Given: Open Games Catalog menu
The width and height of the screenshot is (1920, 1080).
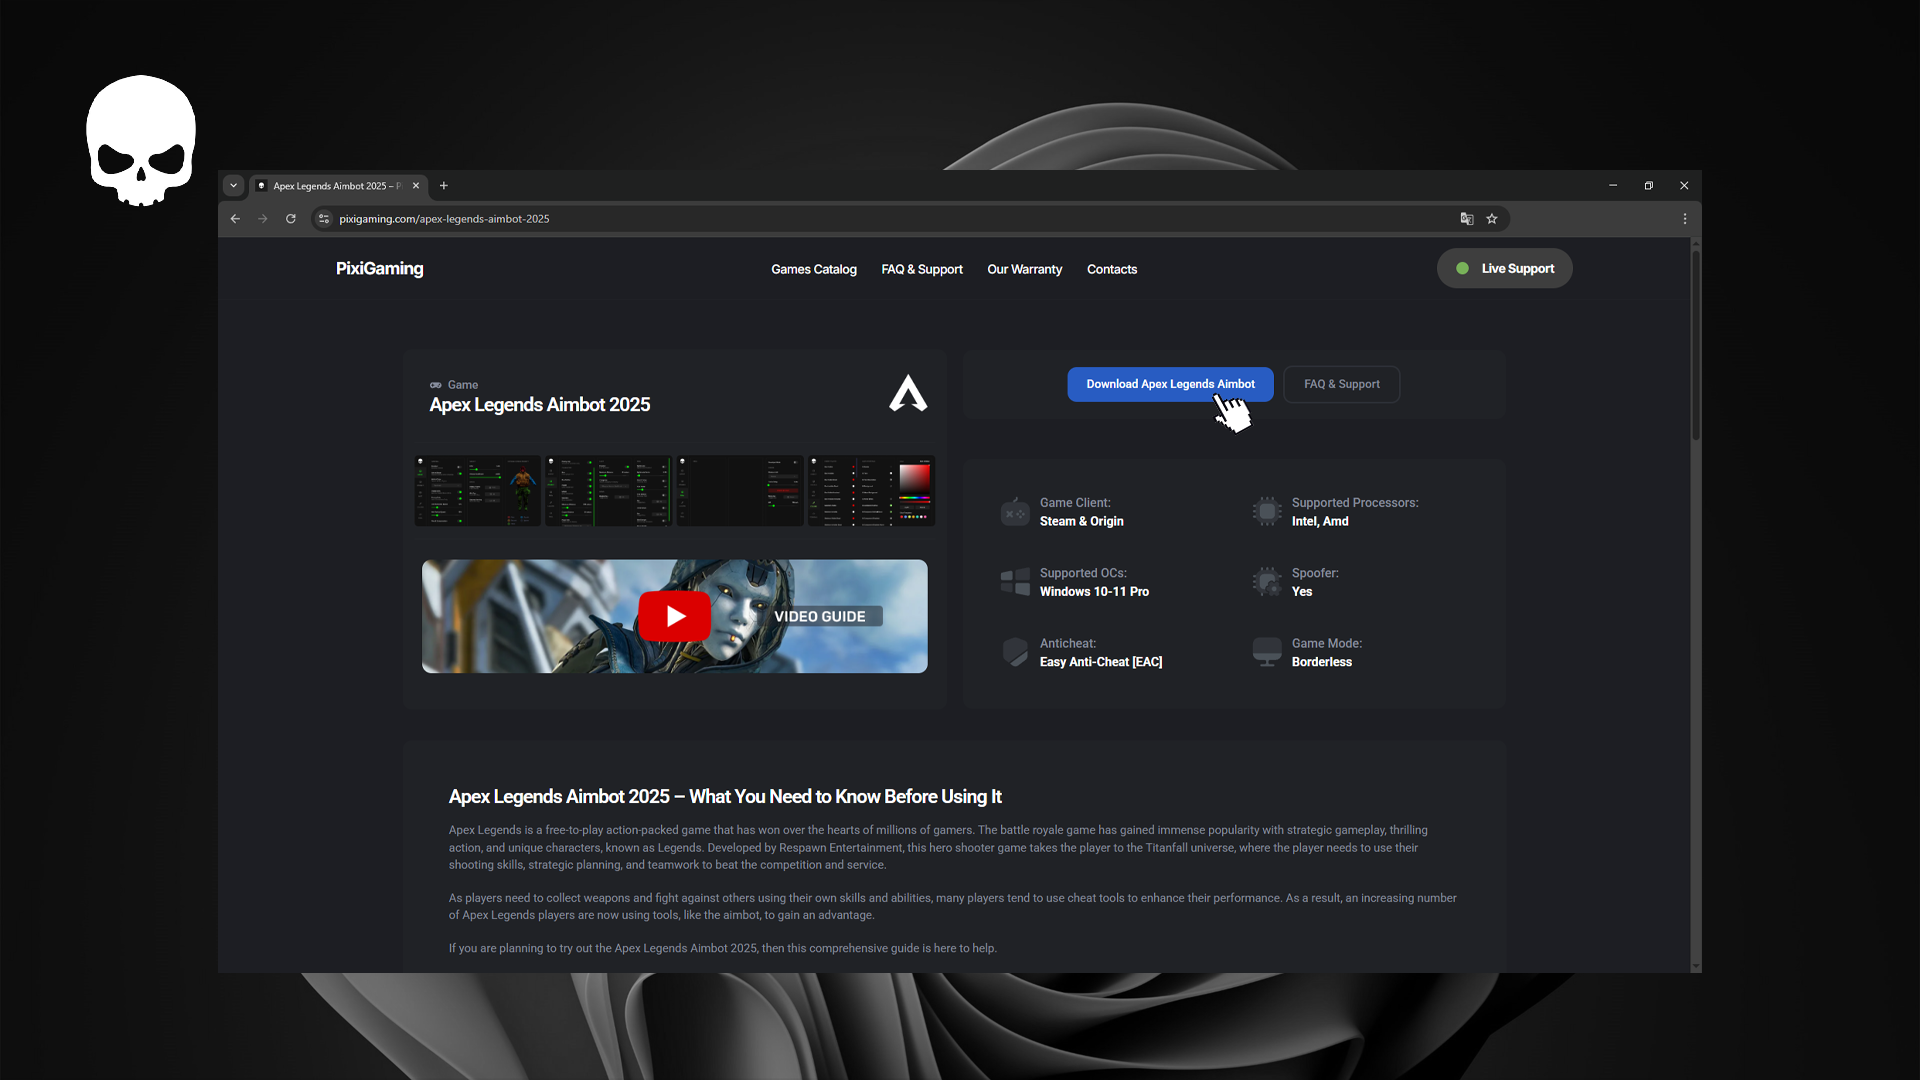Looking at the screenshot, I should click(x=814, y=270).
